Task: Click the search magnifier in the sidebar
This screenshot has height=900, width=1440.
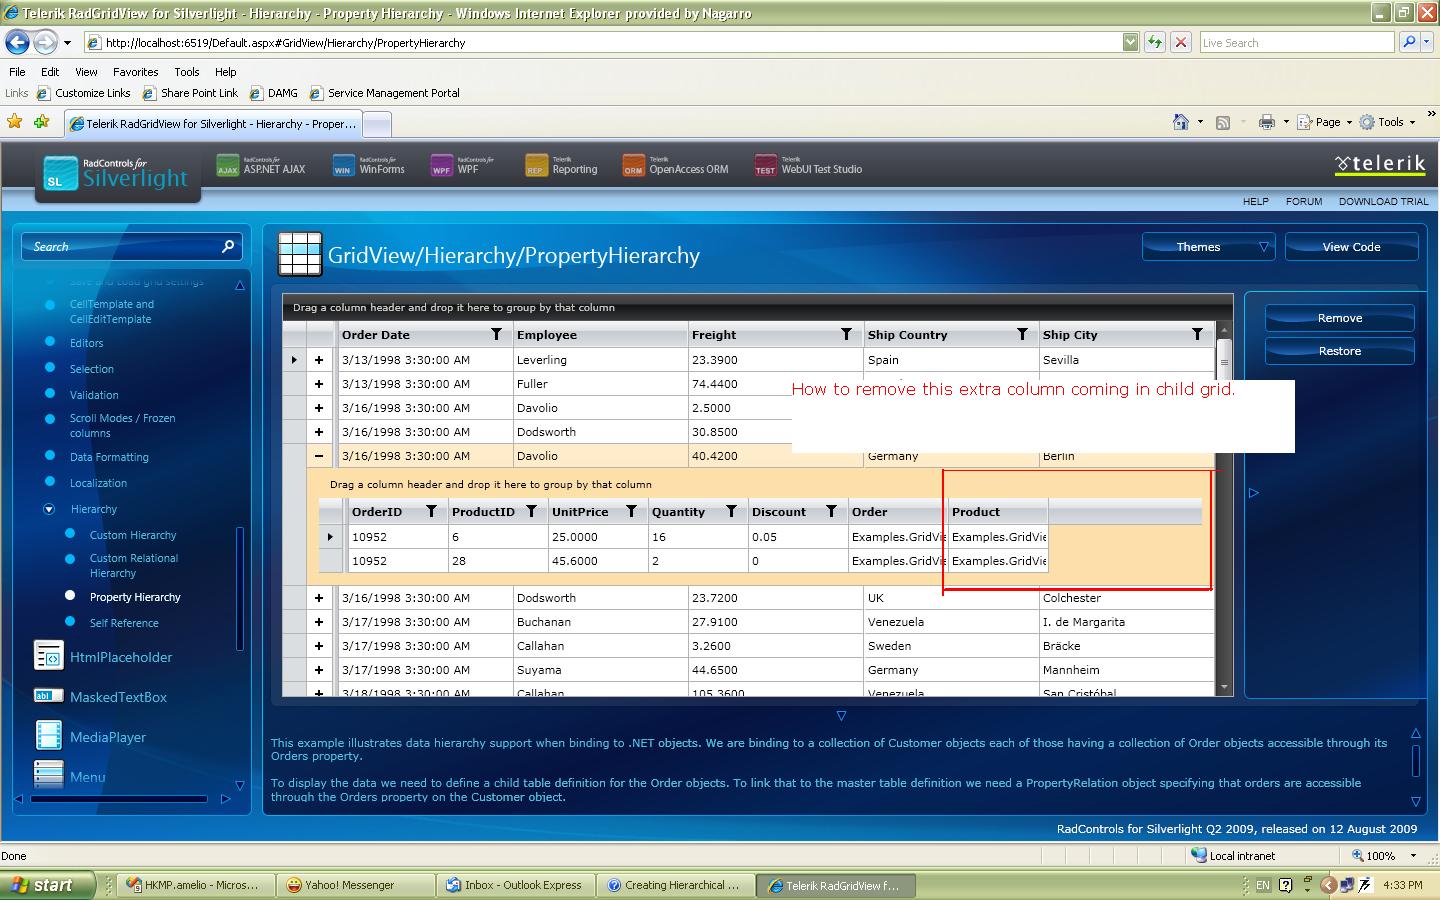Action: (x=228, y=246)
